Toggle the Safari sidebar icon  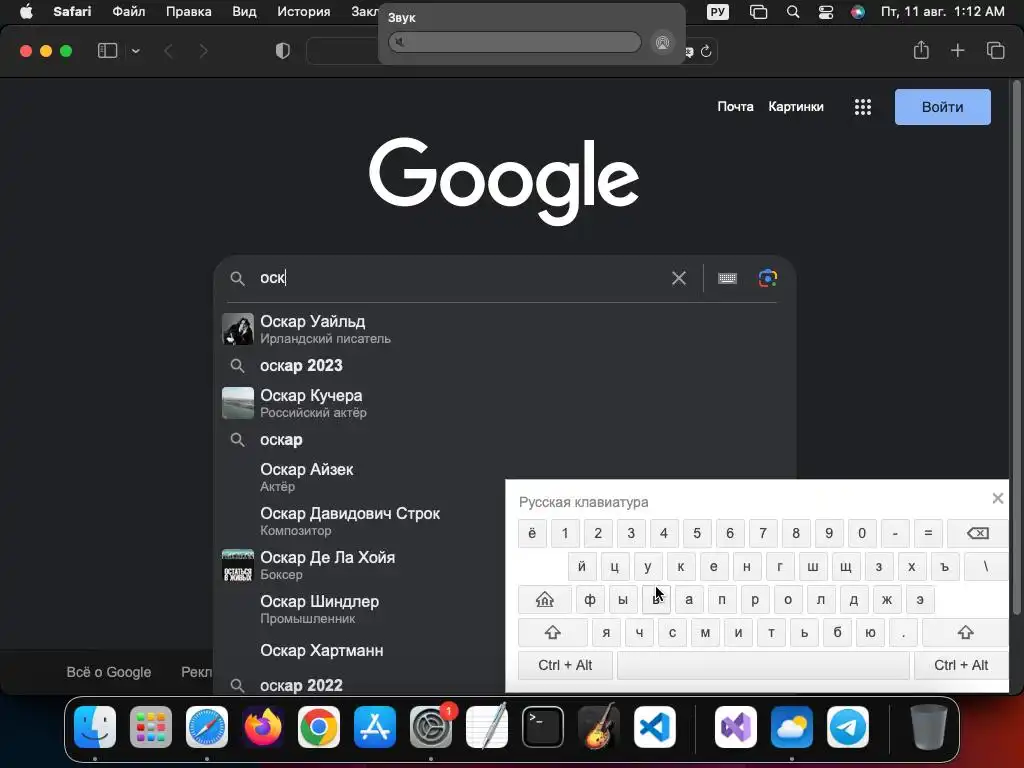click(x=107, y=51)
